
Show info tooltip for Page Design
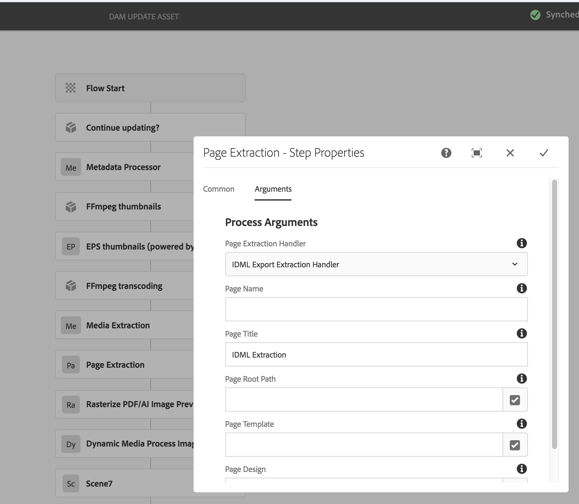pos(521,469)
